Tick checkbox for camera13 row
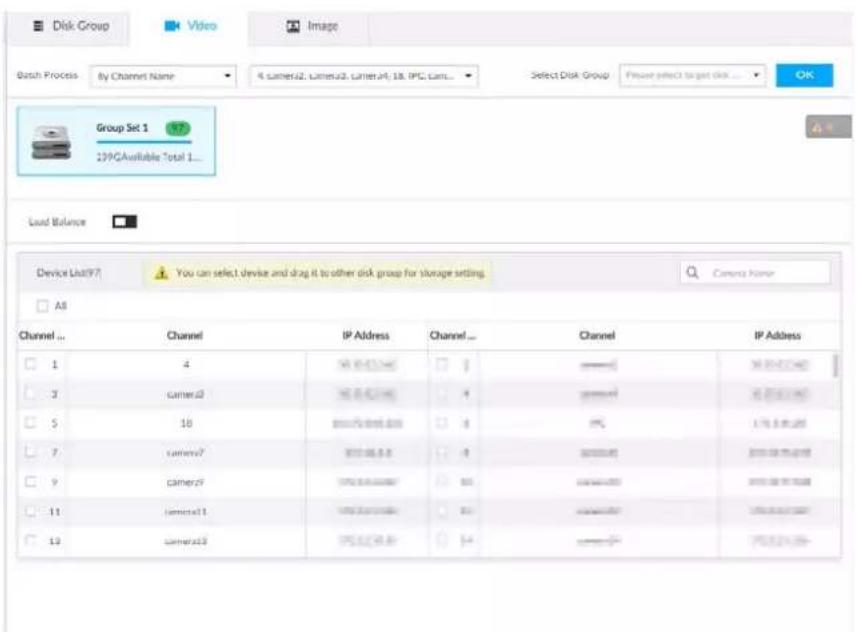 pos(31,540)
